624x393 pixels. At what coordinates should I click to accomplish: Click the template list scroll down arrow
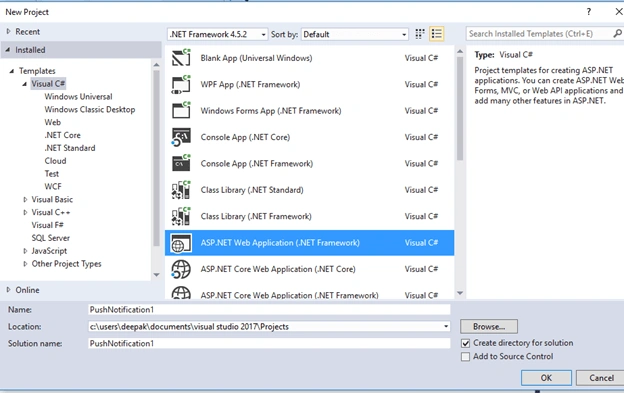[x=460, y=293]
